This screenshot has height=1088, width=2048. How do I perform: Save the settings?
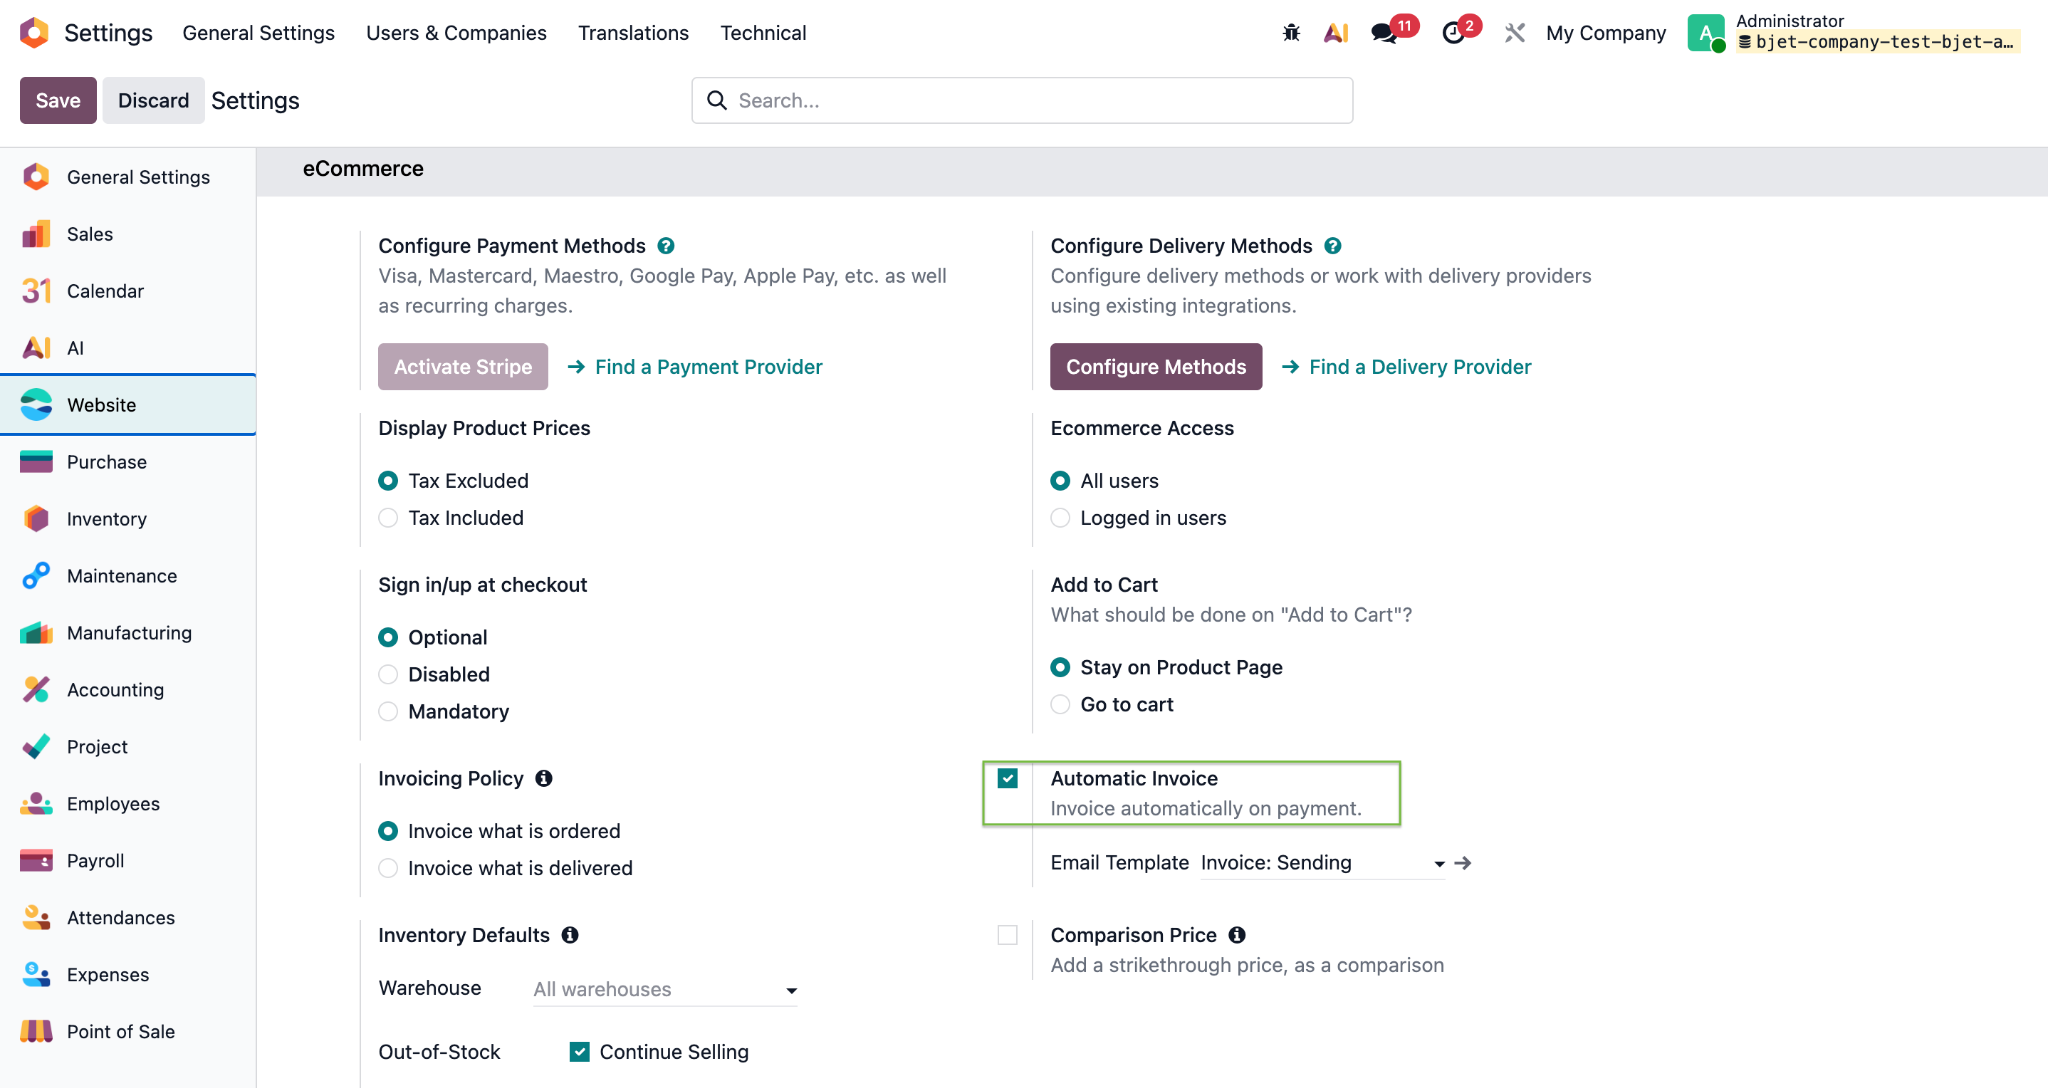tap(58, 100)
